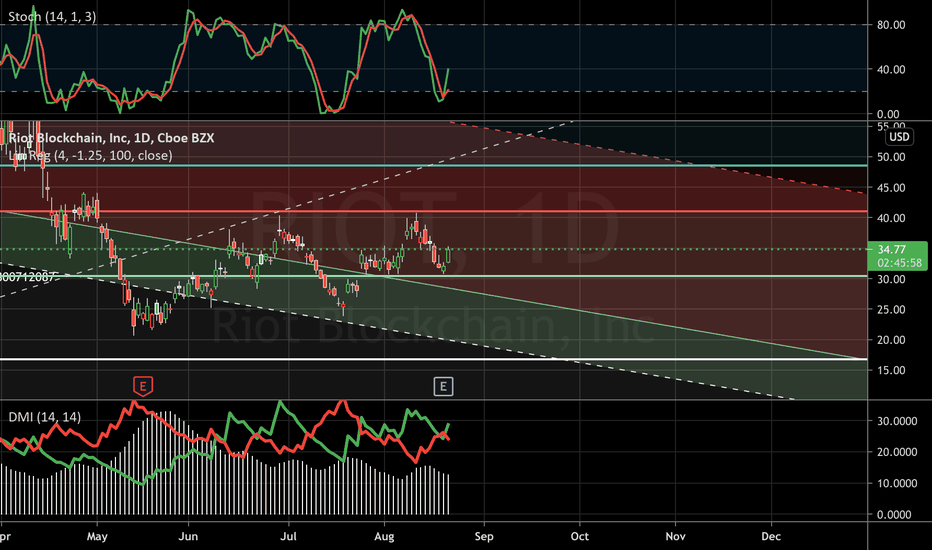
Task: Click the Oct label on time axis
Action: click(580, 536)
